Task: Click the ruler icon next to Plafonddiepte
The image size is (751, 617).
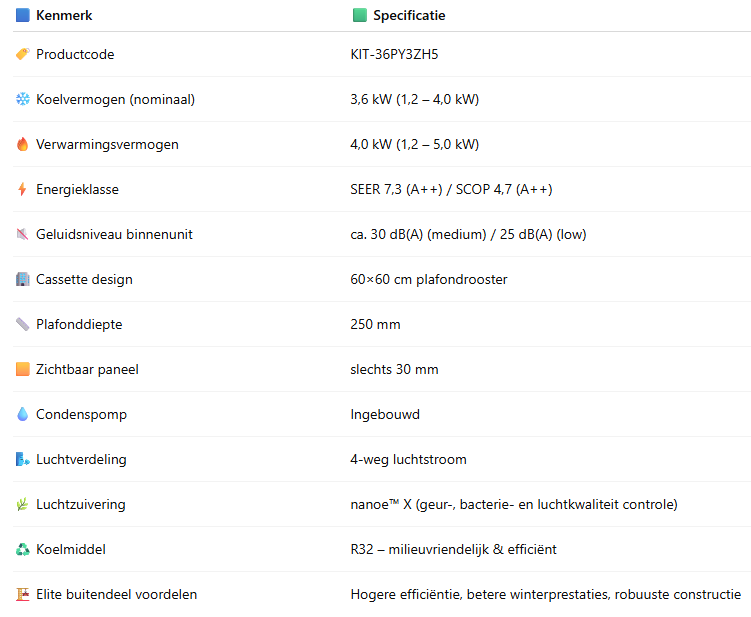Action: [x=23, y=324]
